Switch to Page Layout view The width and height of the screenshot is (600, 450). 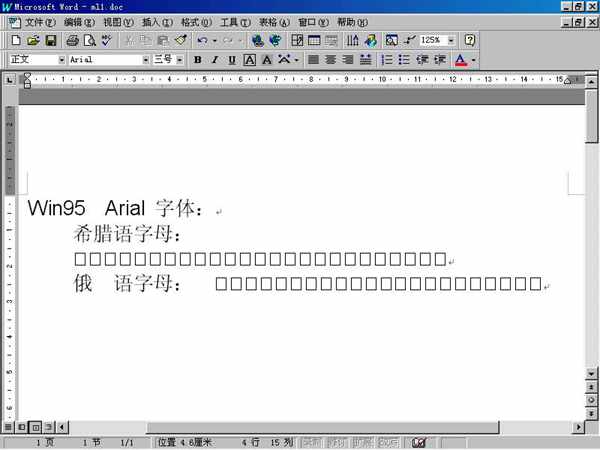35,427
